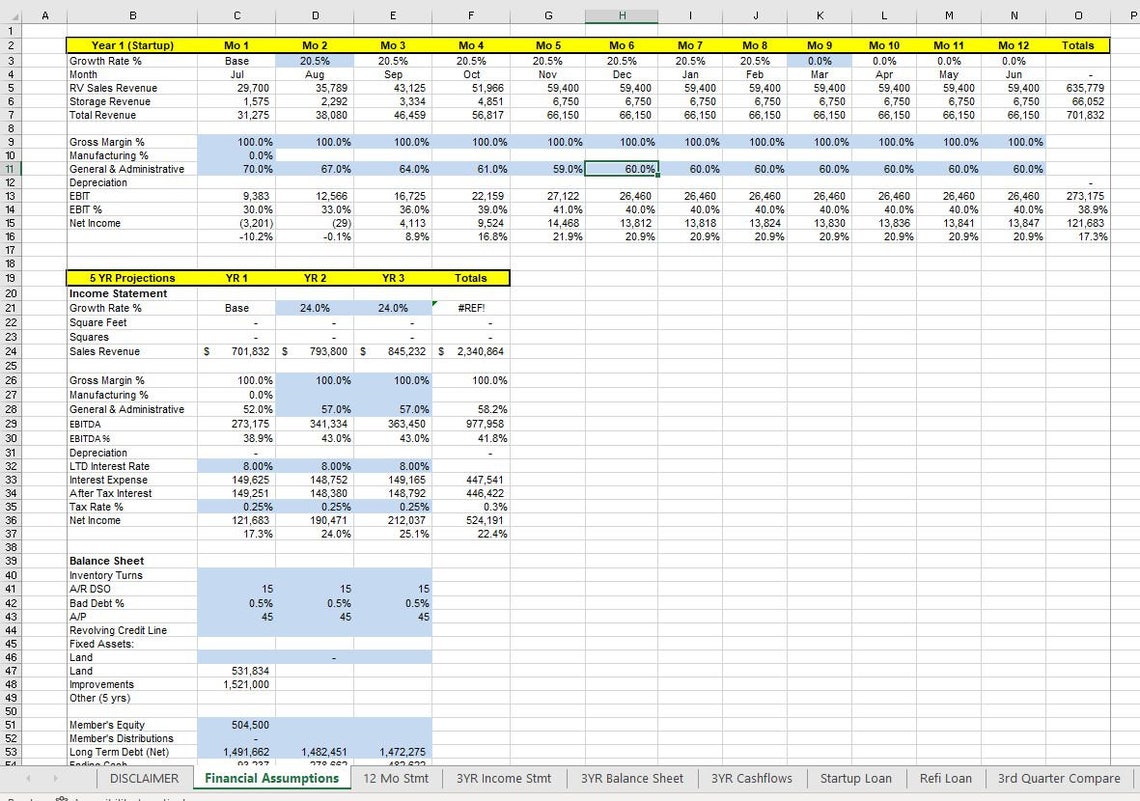Switch to the 3rd Quarter Compare sheet
Image resolution: width=1140 pixels, height=801 pixels.
(1059, 778)
